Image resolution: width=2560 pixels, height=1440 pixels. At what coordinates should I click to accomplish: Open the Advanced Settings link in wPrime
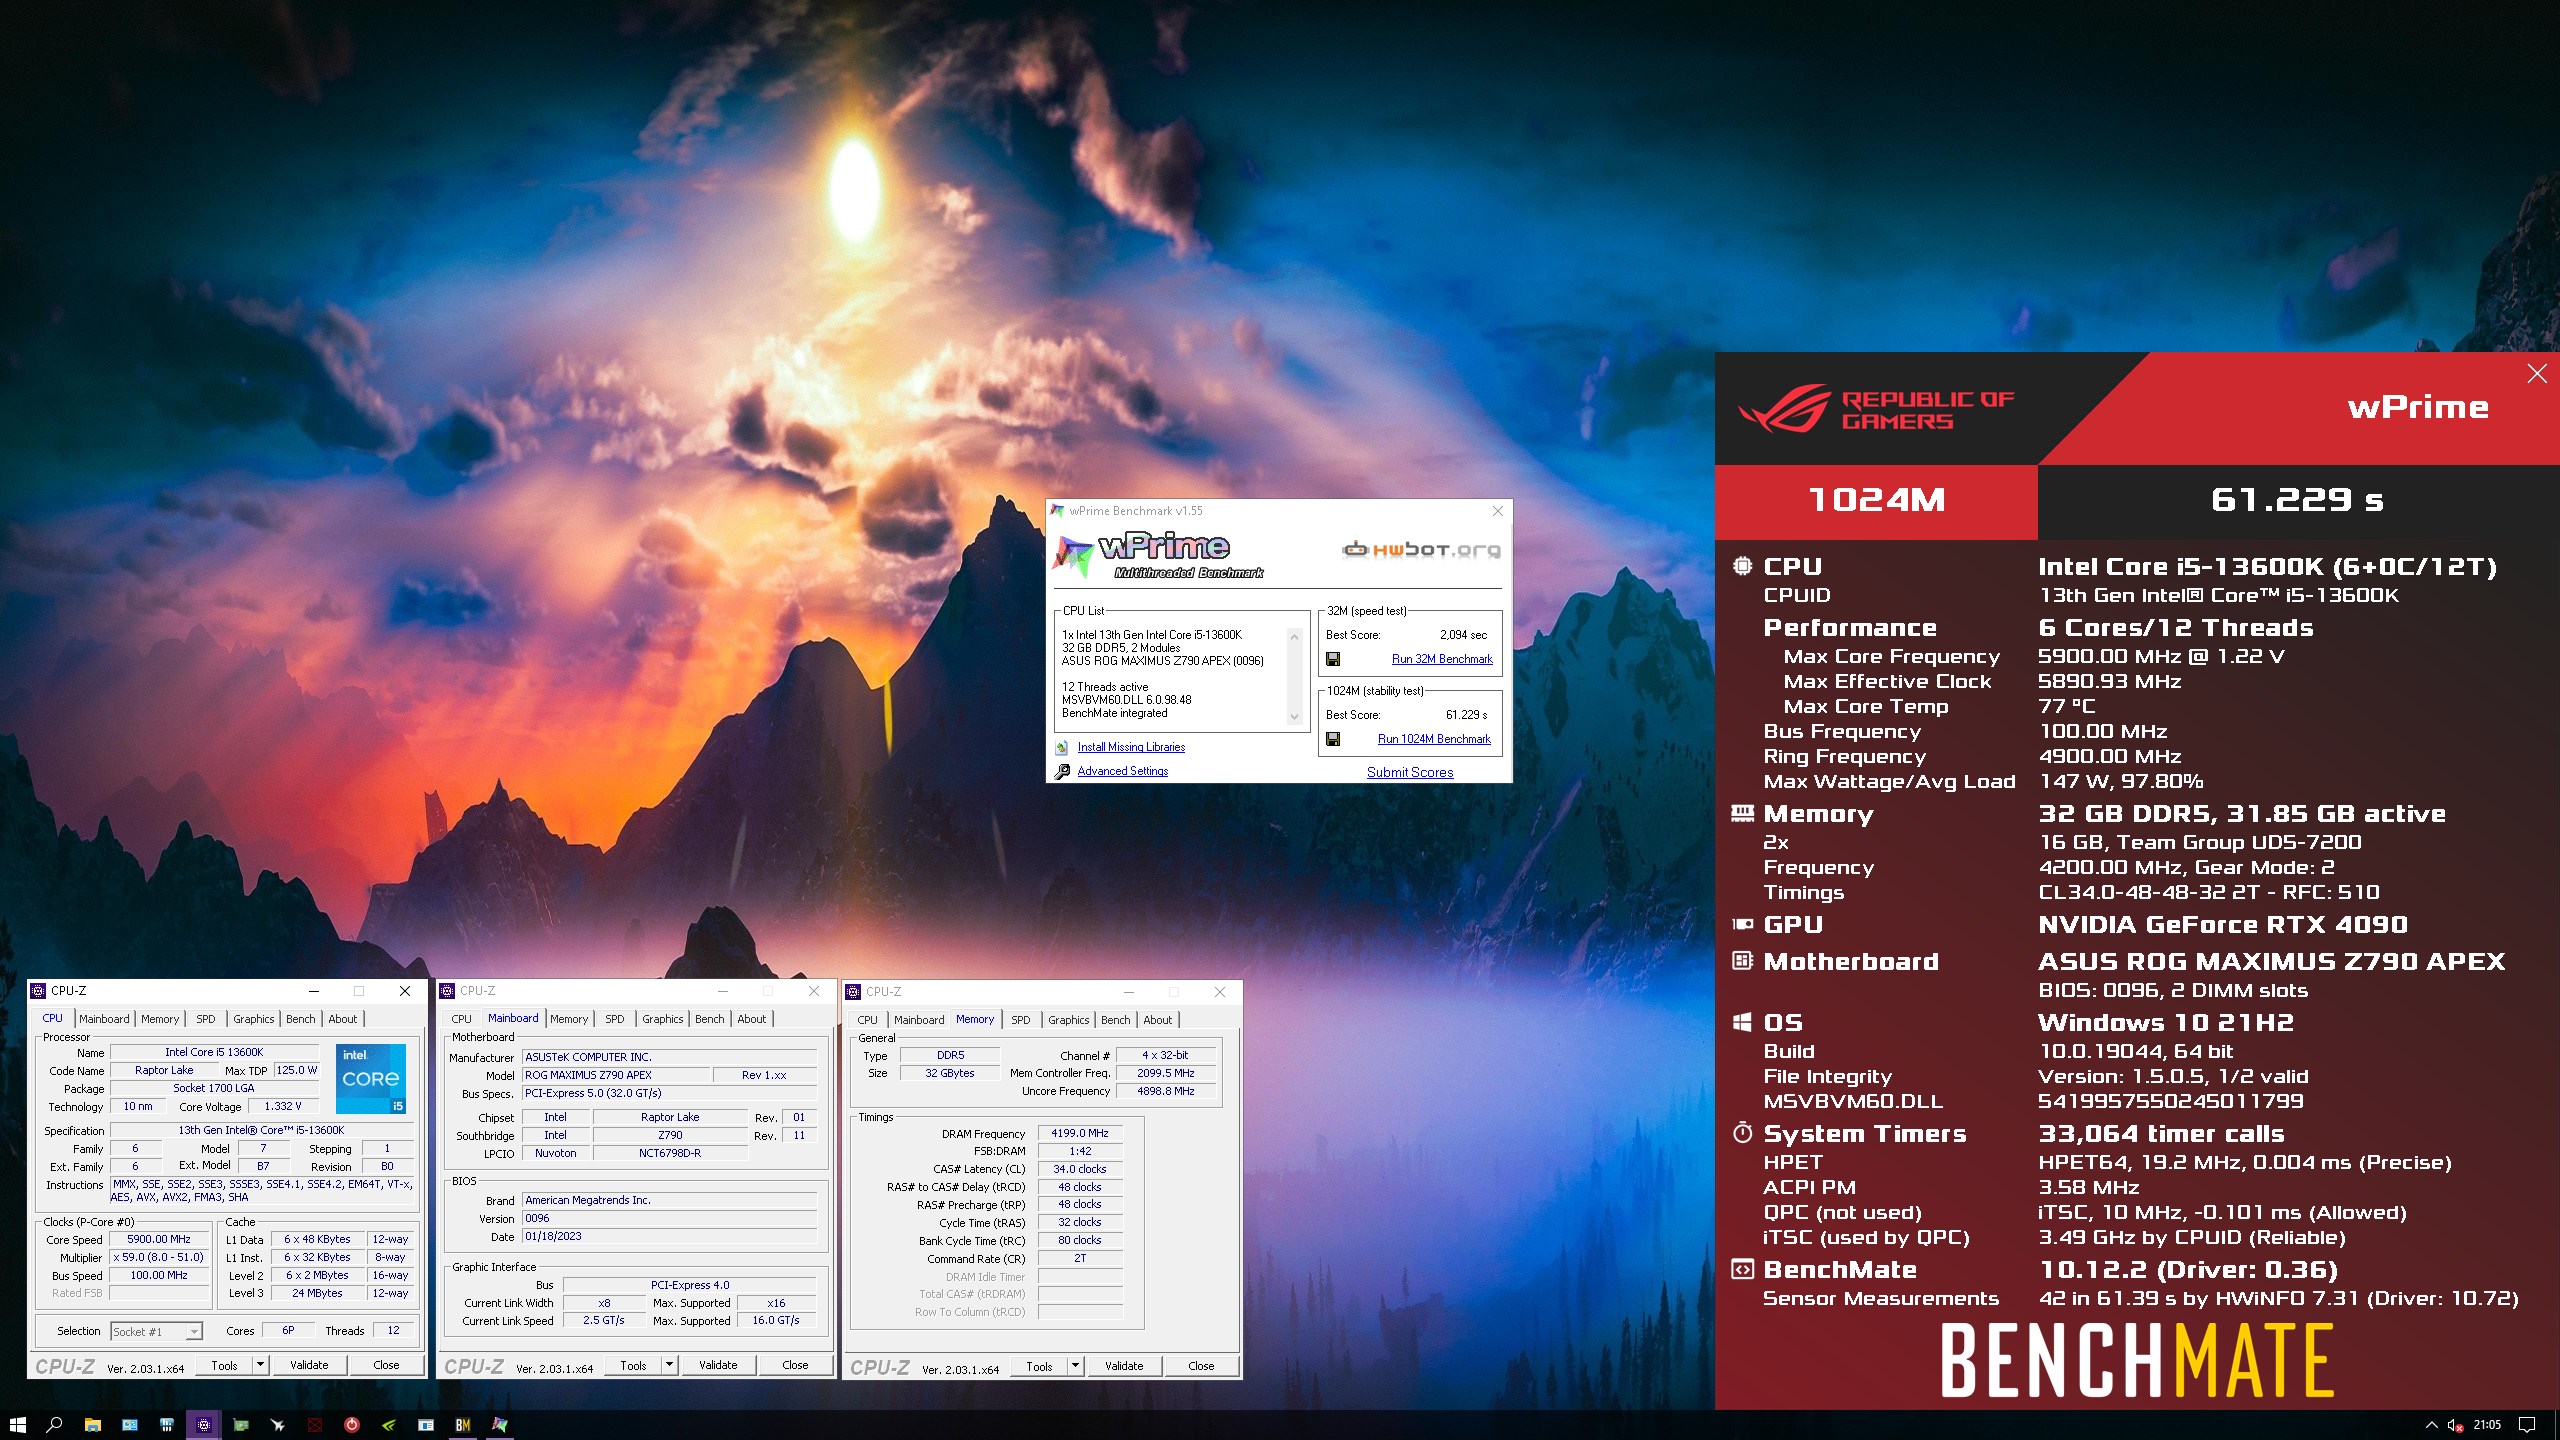click(x=1122, y=771)
